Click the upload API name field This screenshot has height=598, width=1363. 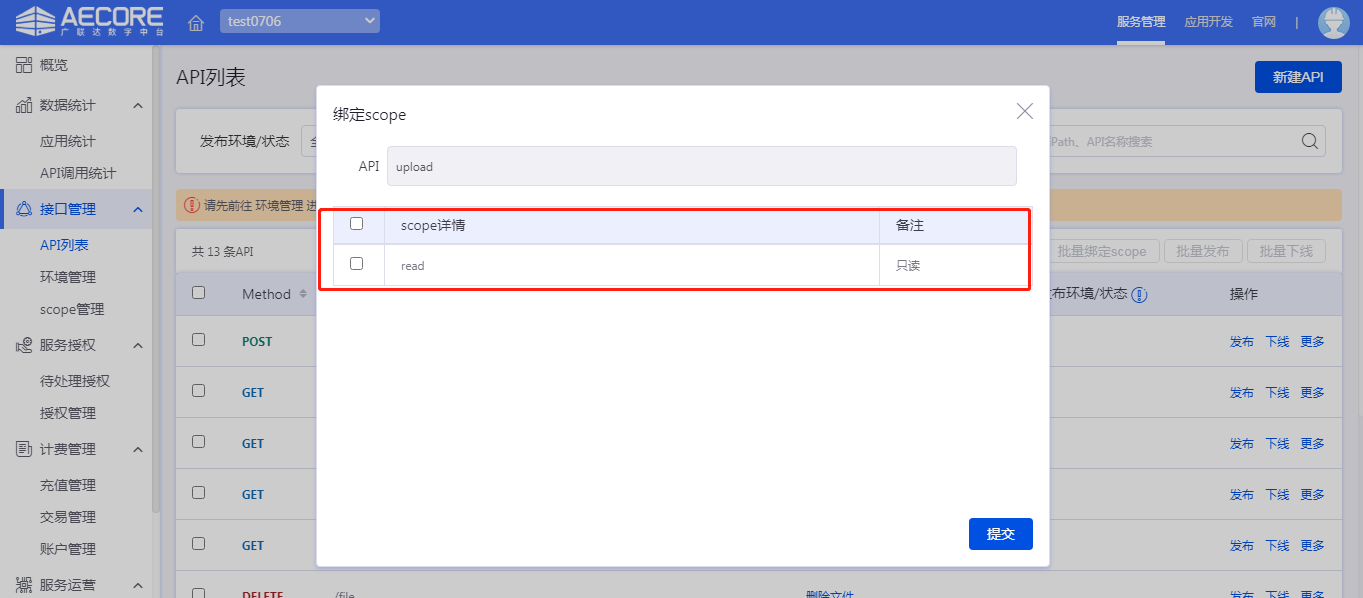click(701, 167)
